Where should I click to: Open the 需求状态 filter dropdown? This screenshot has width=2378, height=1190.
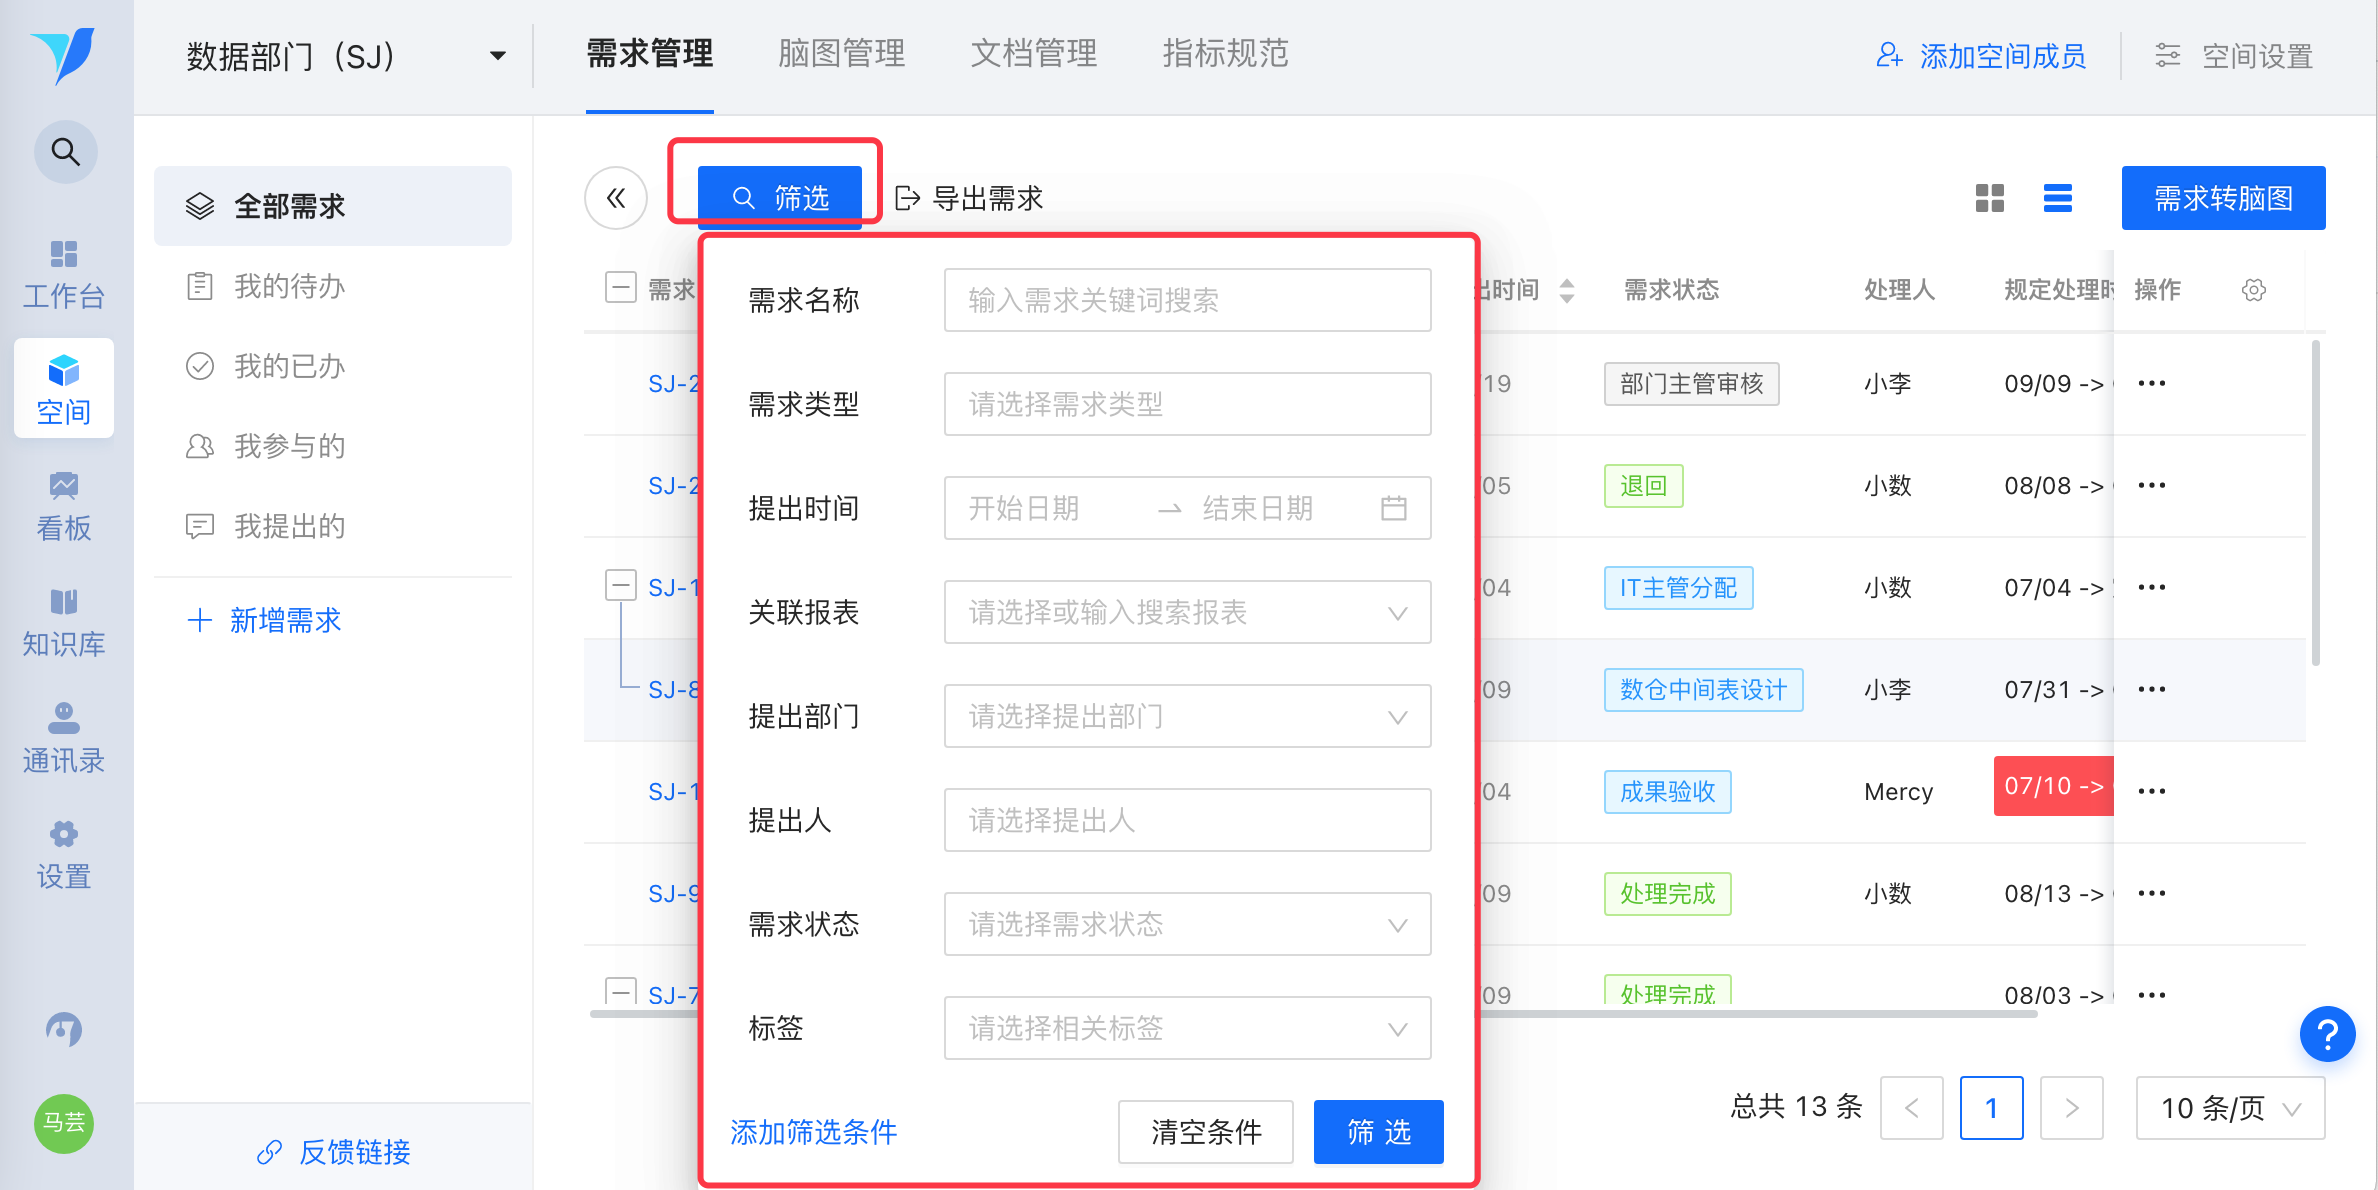tap(1187, 924)
